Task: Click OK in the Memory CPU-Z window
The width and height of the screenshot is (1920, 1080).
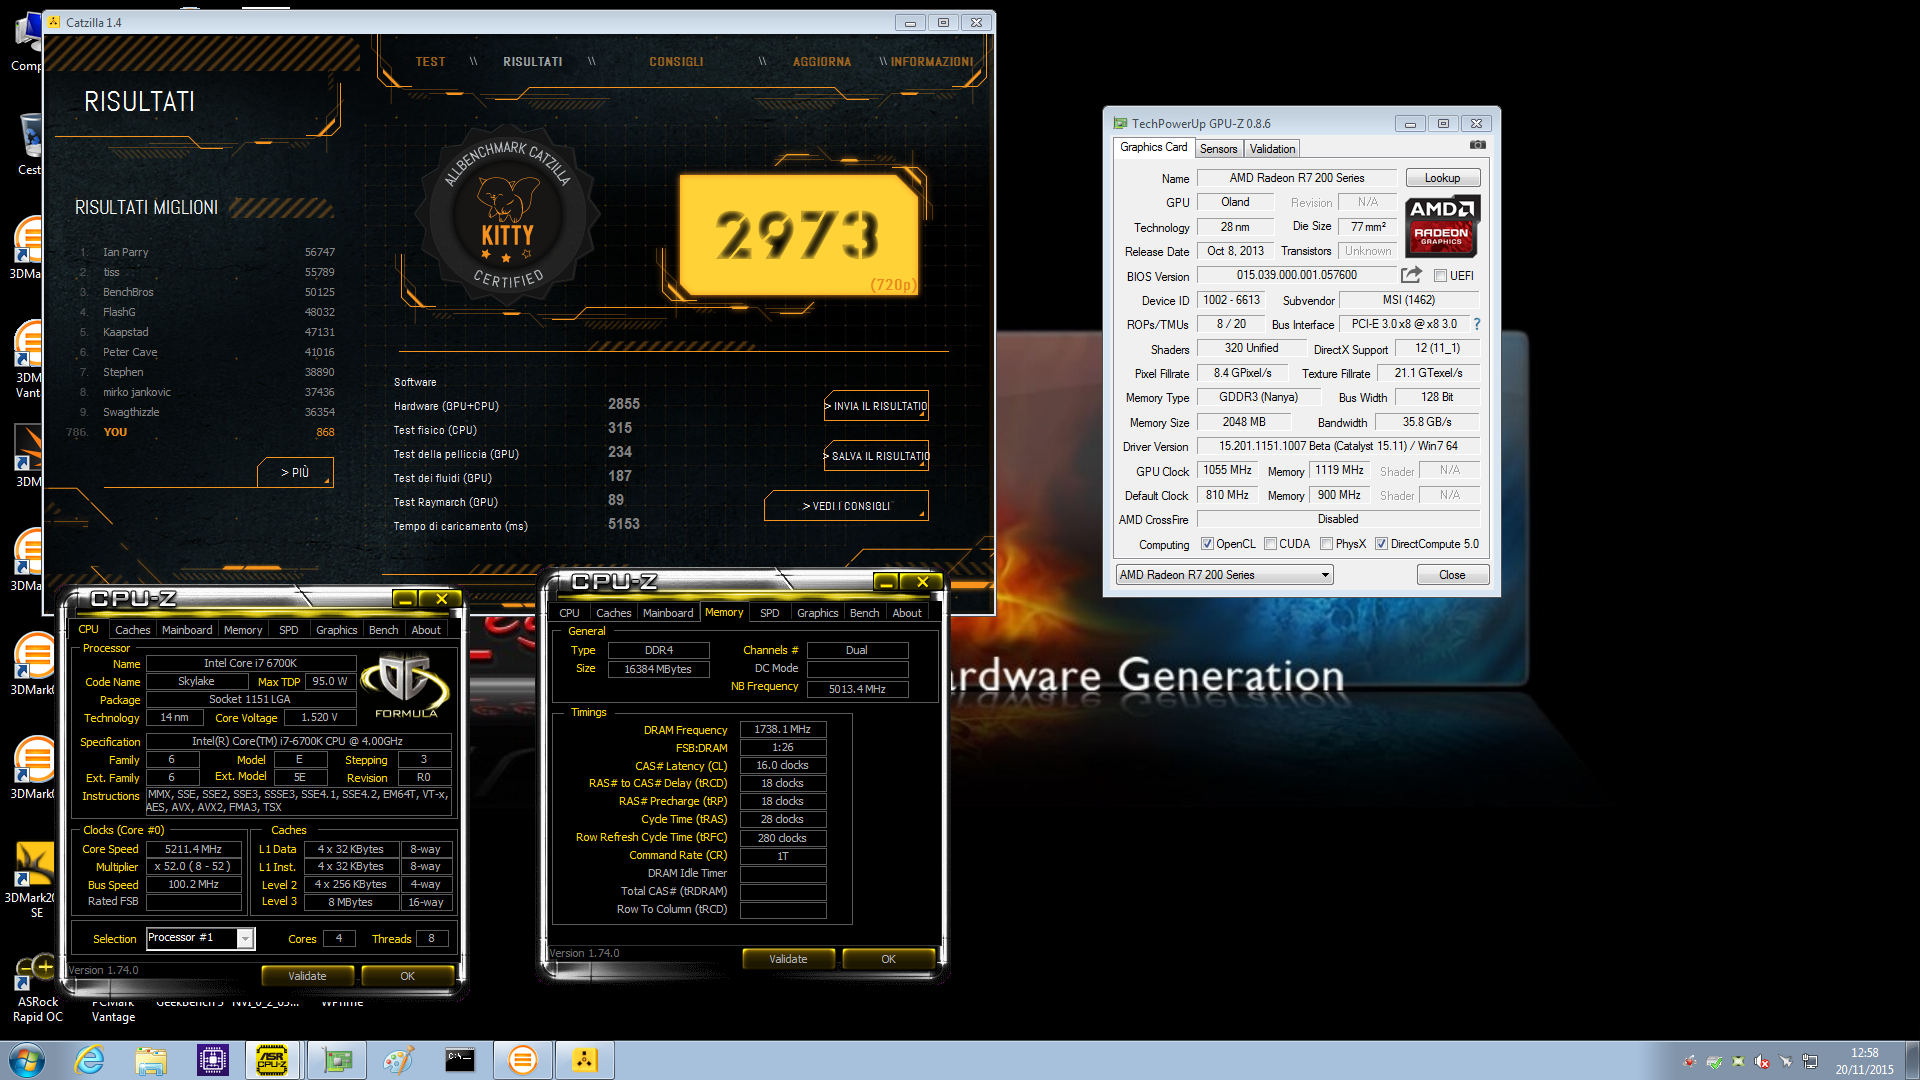Action: 888,959
